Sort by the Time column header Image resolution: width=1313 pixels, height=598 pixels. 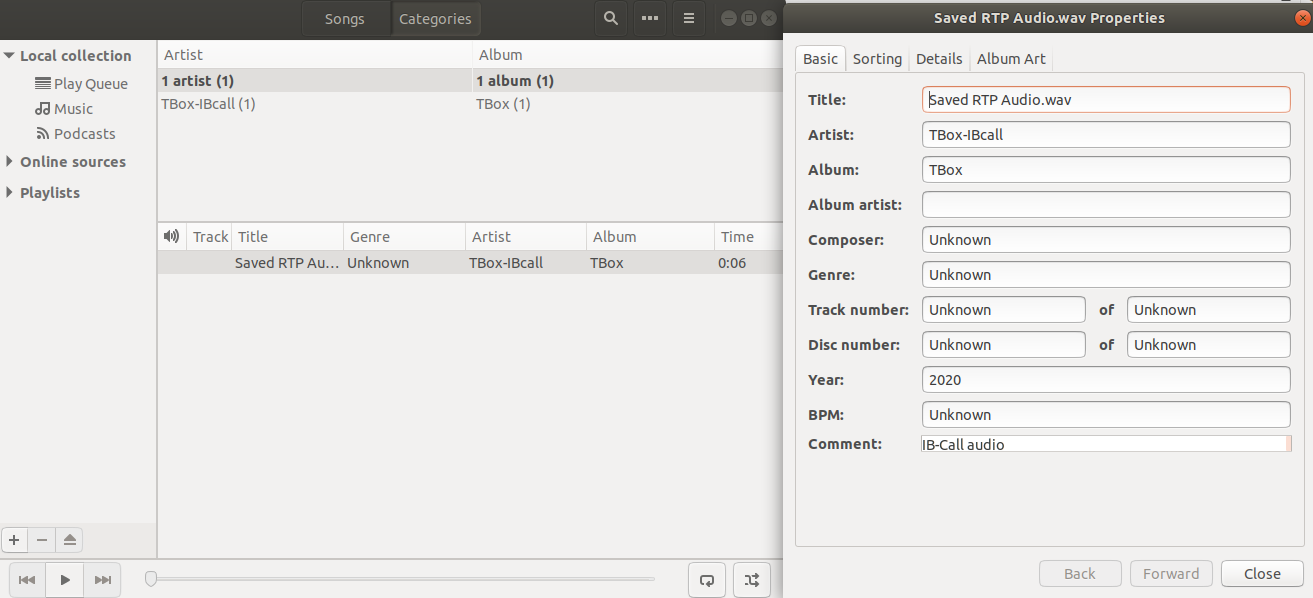[x=749, y=237]
